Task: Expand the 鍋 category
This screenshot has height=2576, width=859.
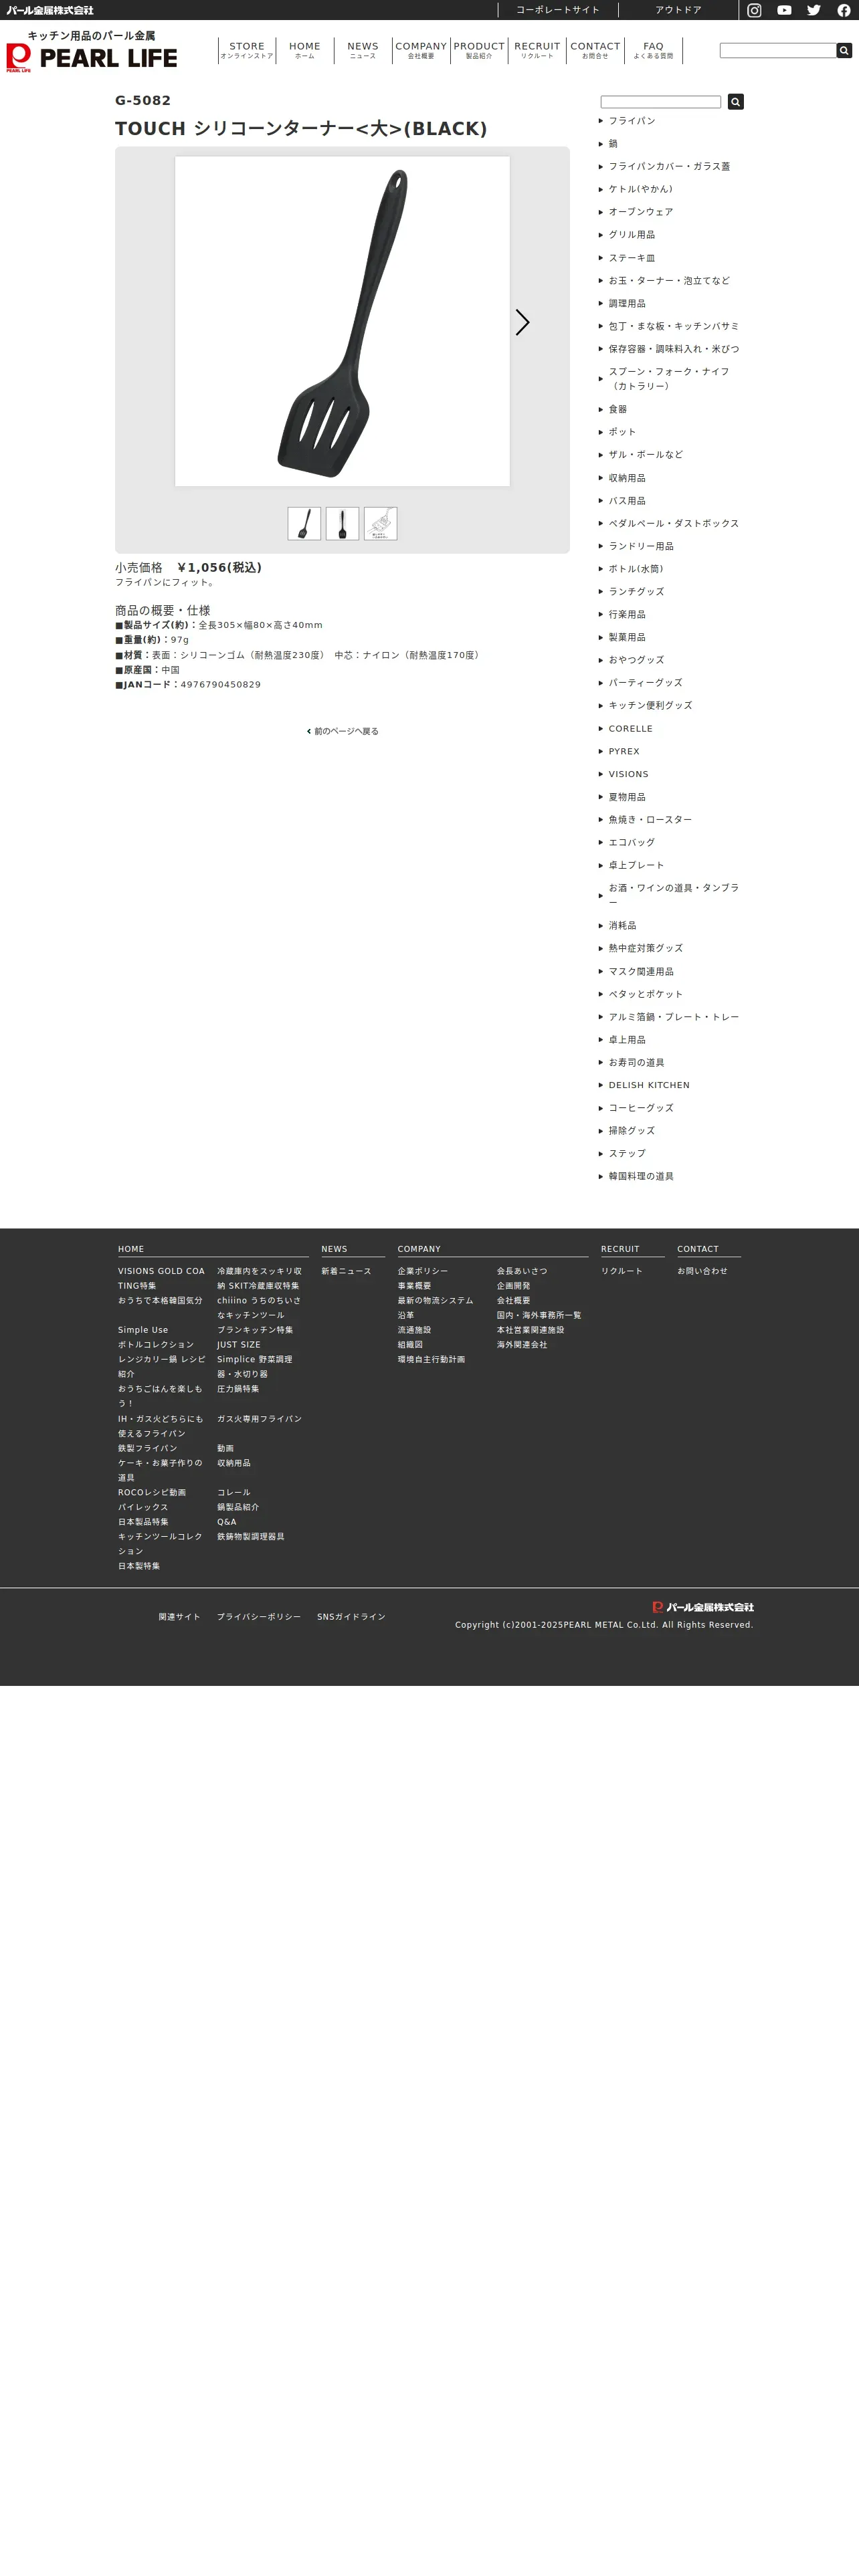Action: click(613, 144)
